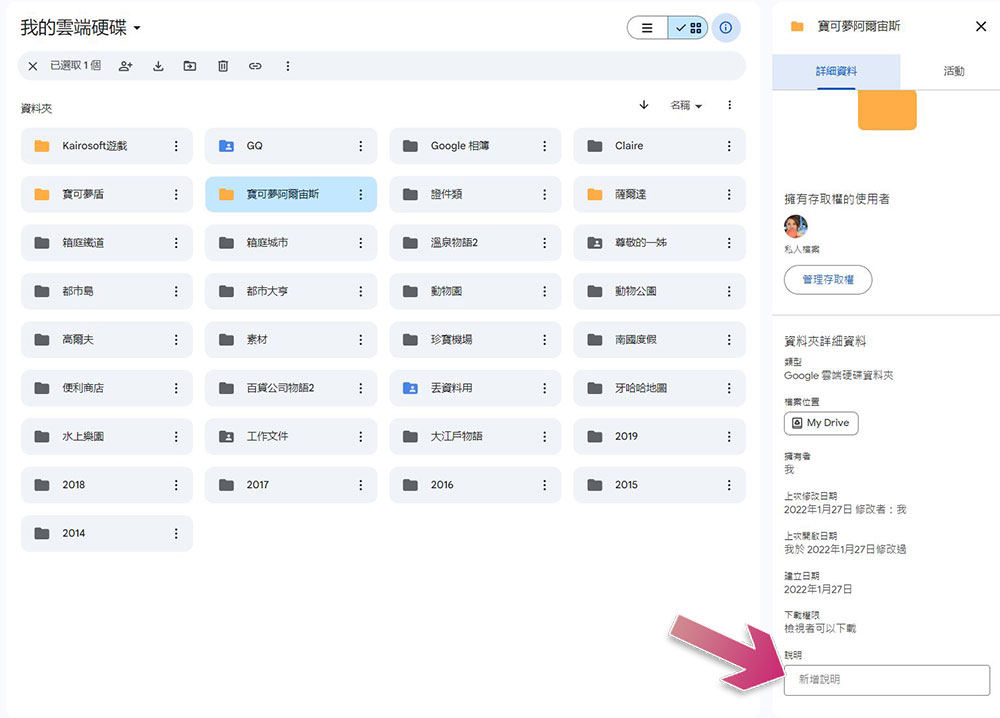Screen dimensions: 1000x718
Task: Open more options for 都市大亨 folder
Action: [360, 291]
